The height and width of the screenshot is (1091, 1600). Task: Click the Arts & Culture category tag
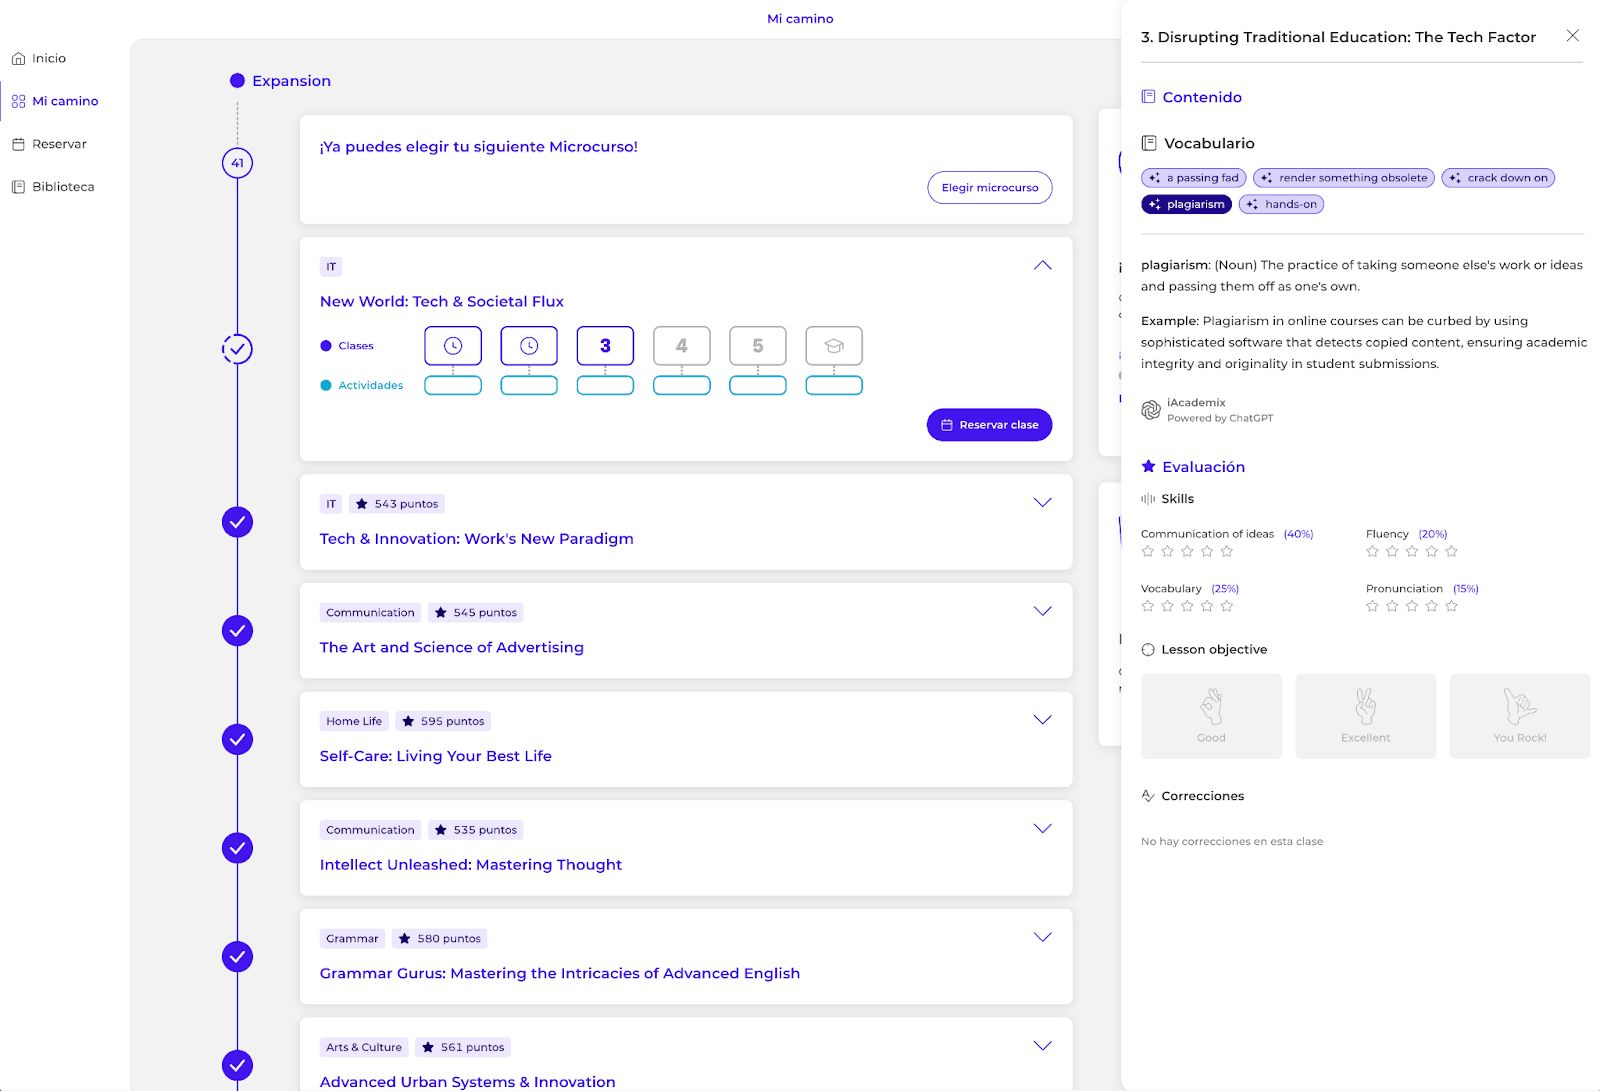pos(364,1047)
